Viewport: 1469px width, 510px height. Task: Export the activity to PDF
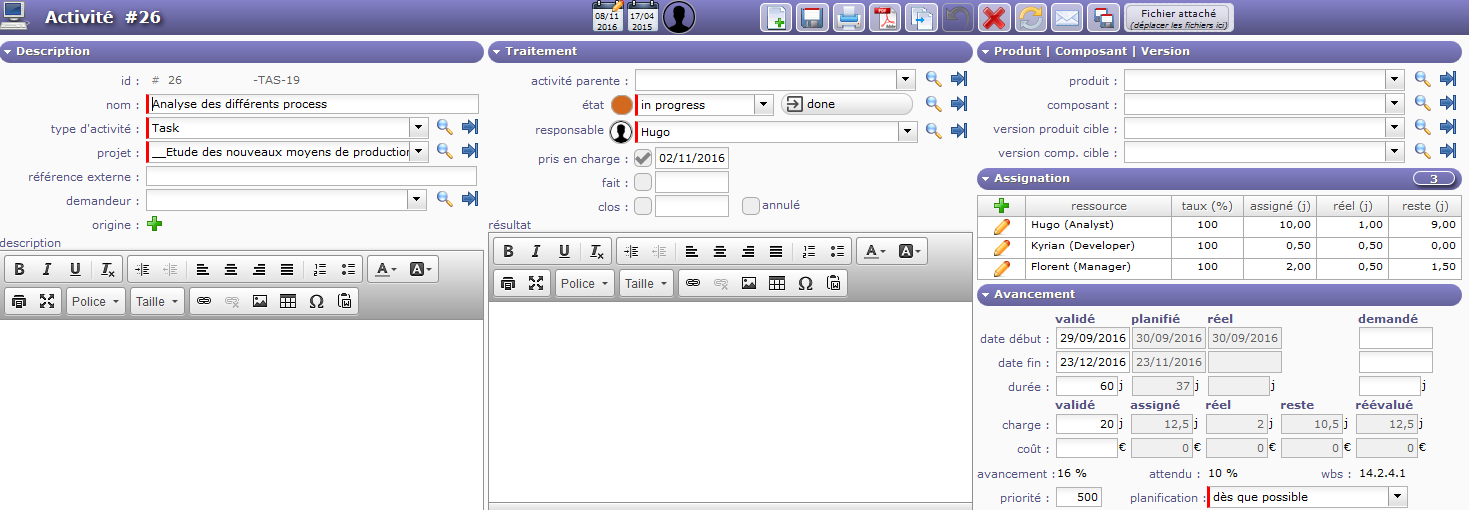coord(884,18)
